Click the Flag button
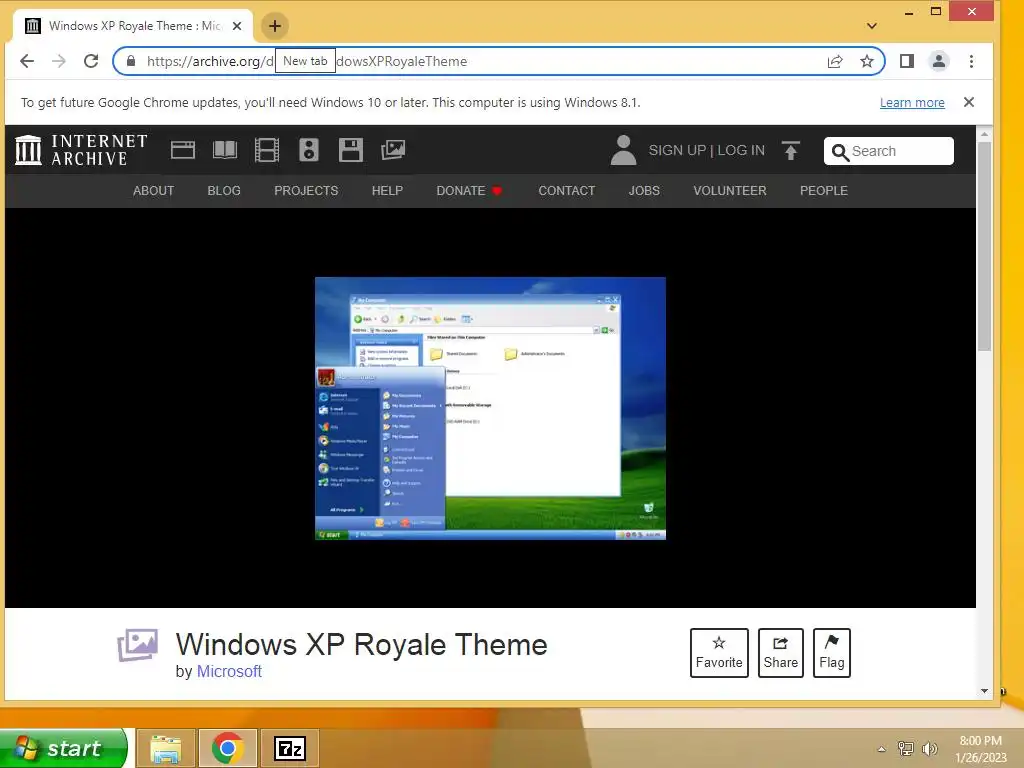Viewport: 1024px width, 768px height. [831, 653]
